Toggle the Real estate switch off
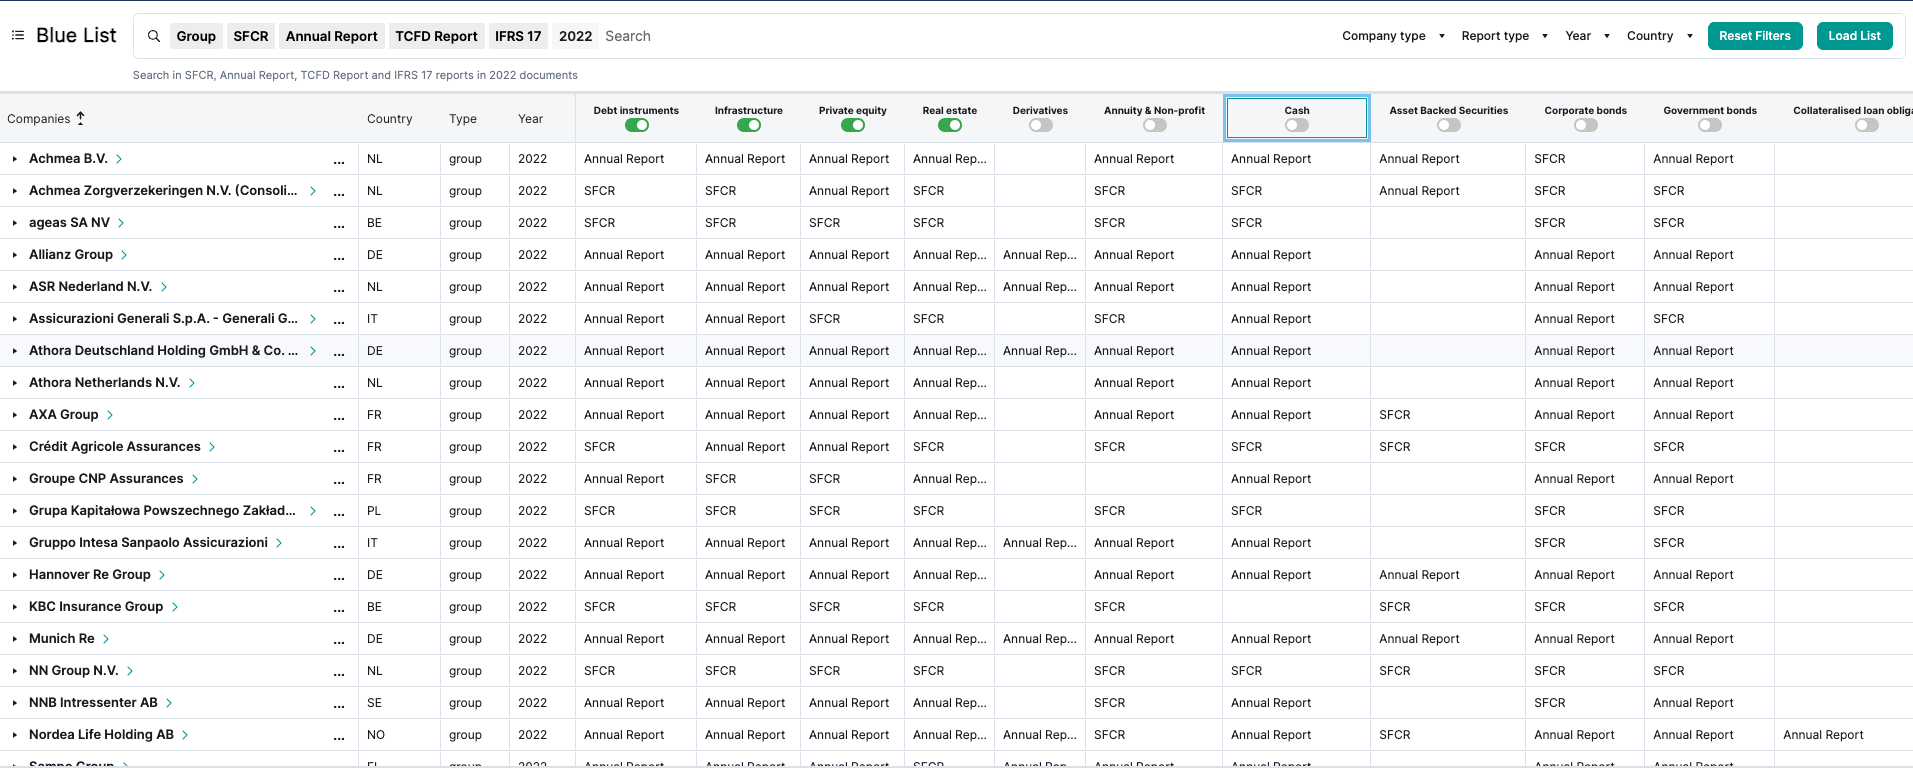The width and height of the screenshot is (1913, 774). [949, 125]
